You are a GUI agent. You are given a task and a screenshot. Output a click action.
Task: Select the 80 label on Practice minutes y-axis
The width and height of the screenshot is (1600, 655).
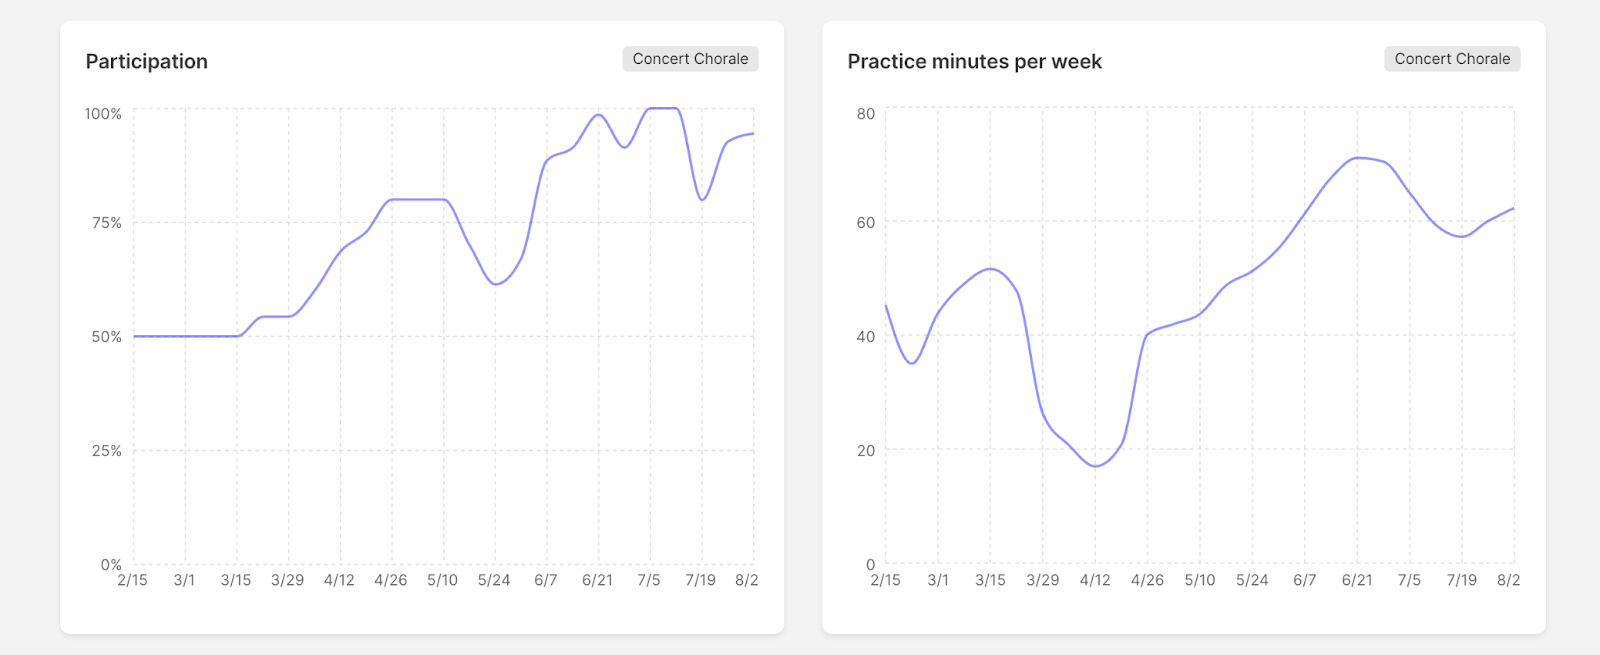pos(865,114)
